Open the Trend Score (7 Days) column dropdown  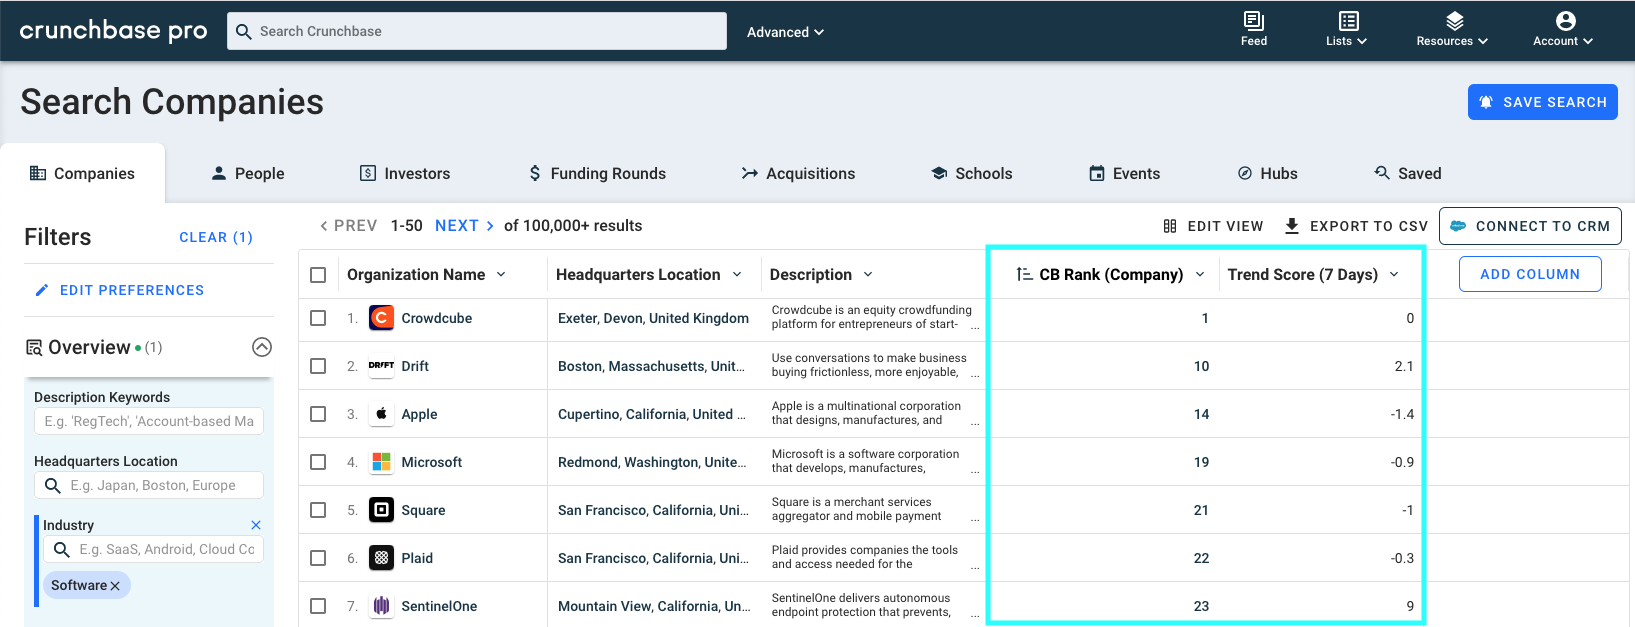(x=1394, y=274)
